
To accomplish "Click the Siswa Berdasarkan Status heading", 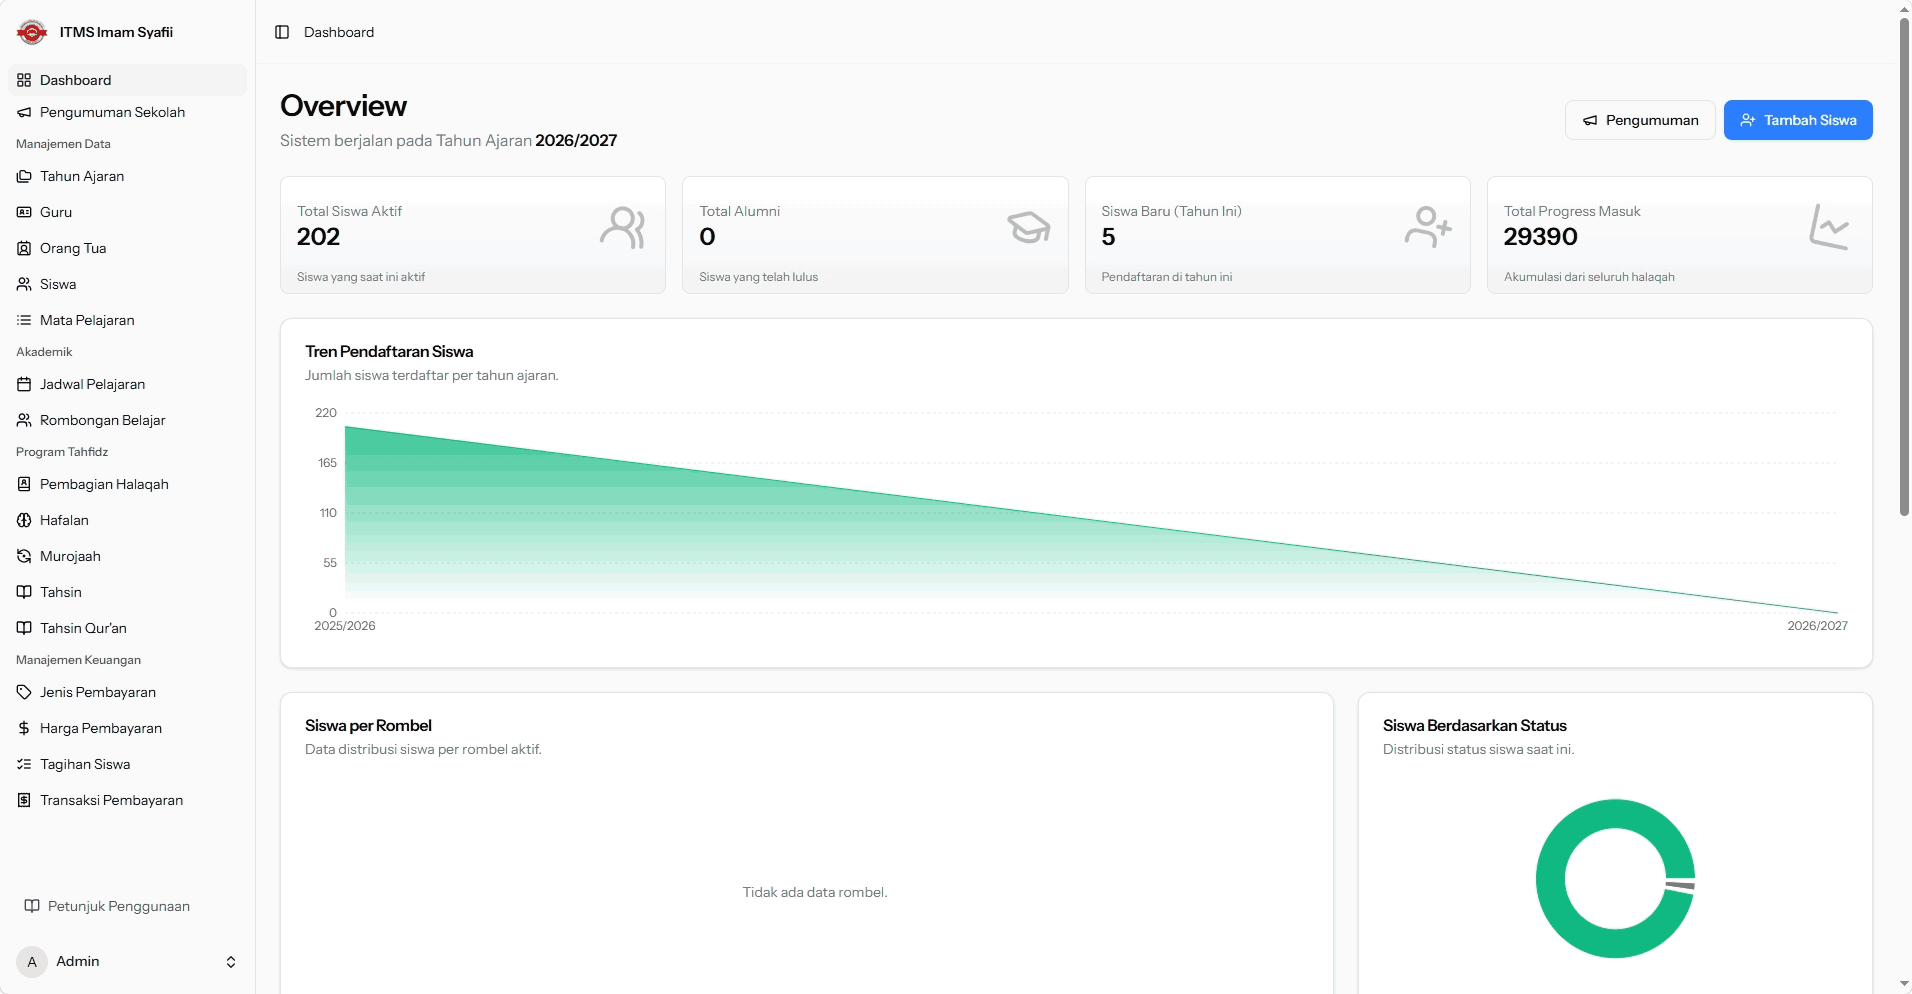I will pos(1474,726).
